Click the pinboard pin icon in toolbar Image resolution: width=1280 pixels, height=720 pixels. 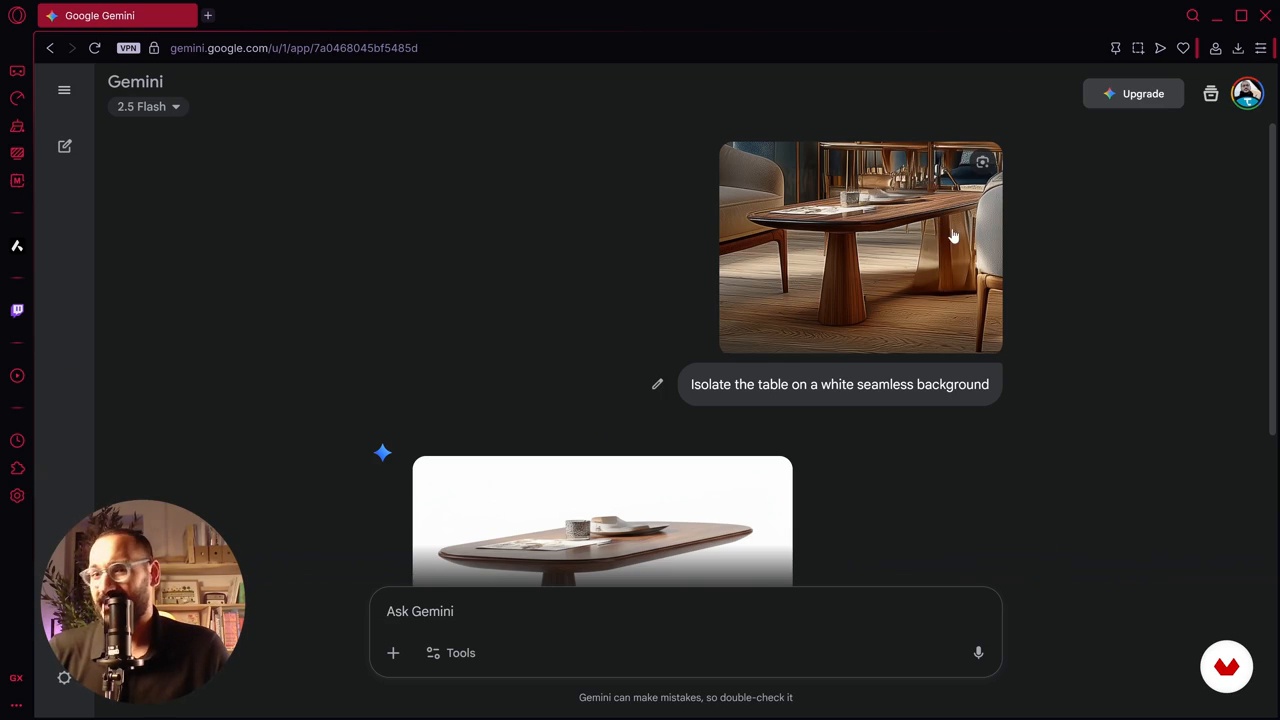pos(1116,48)
